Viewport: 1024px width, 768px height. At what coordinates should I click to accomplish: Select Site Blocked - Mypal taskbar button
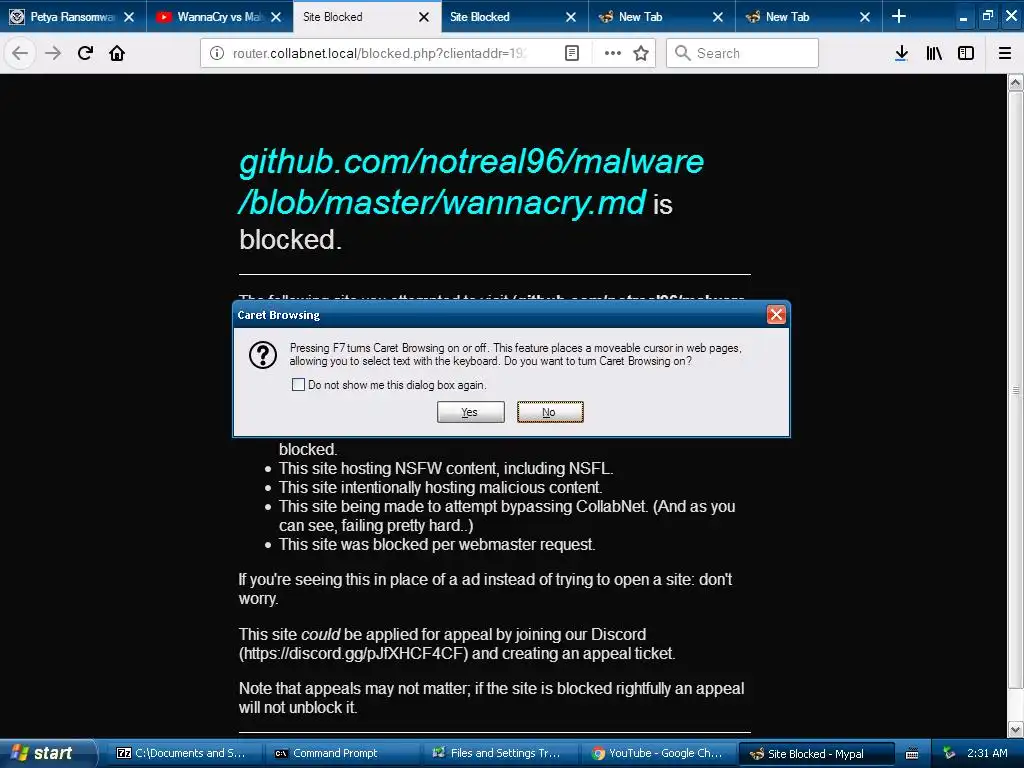(816, 753)
